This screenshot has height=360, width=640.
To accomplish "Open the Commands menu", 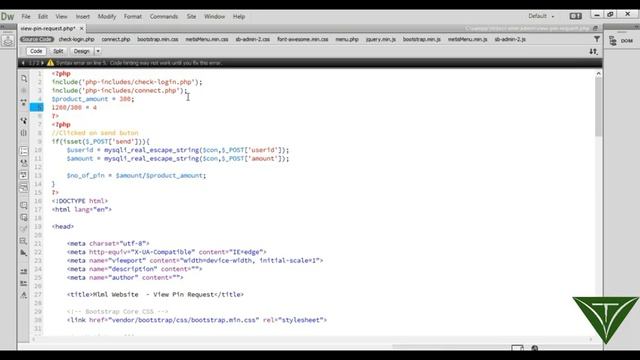I will tap(164, 16).
